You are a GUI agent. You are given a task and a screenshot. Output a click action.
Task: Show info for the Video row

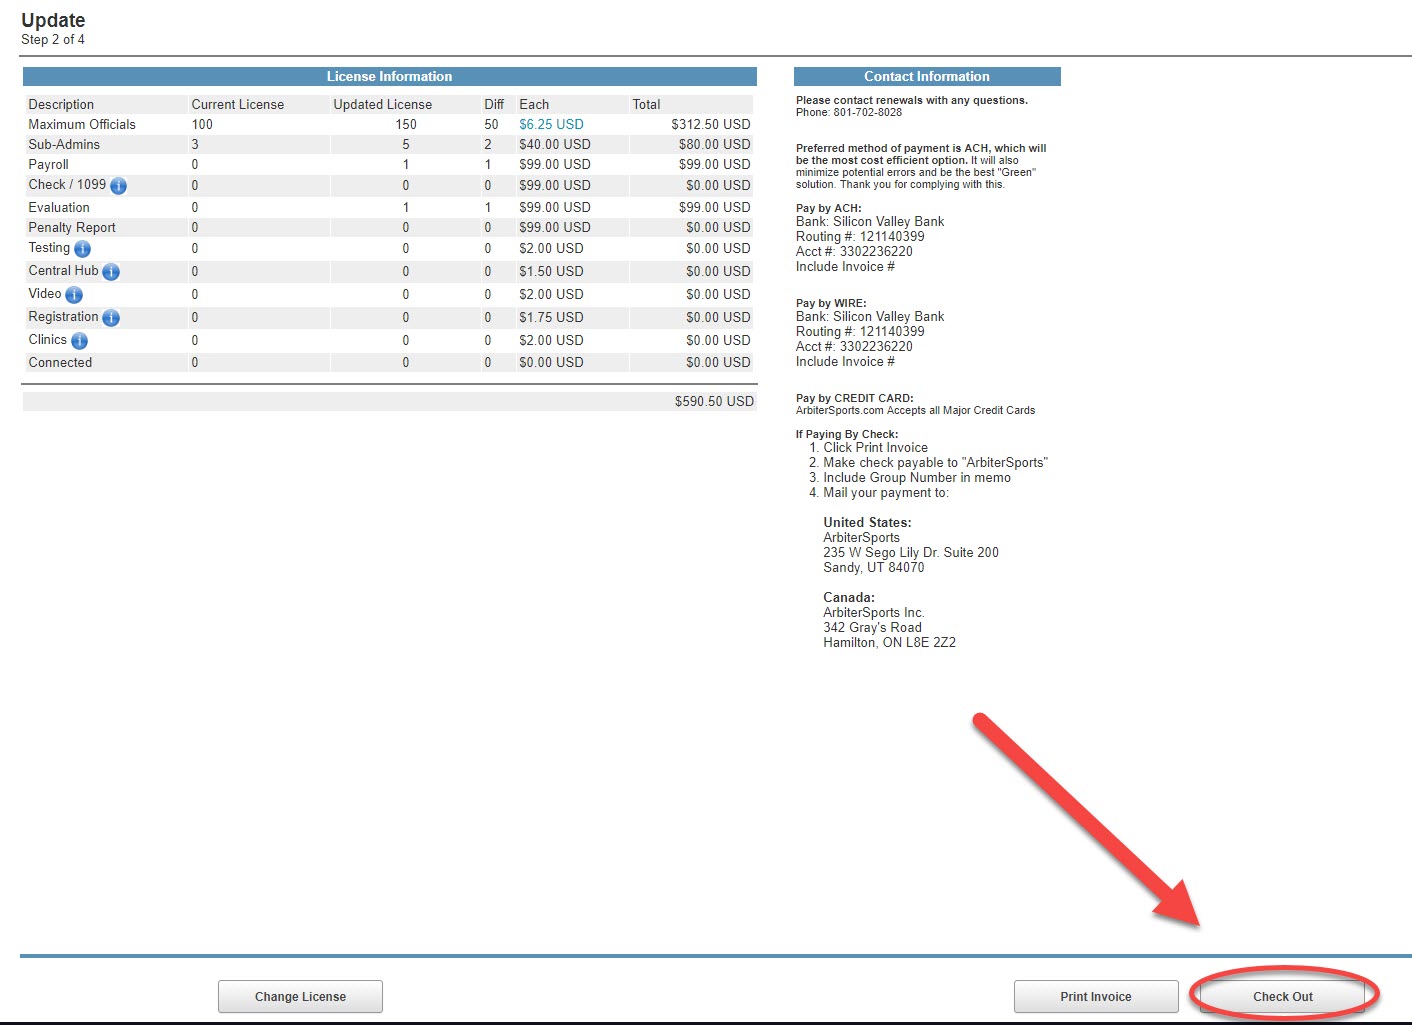tap(74, 295)
